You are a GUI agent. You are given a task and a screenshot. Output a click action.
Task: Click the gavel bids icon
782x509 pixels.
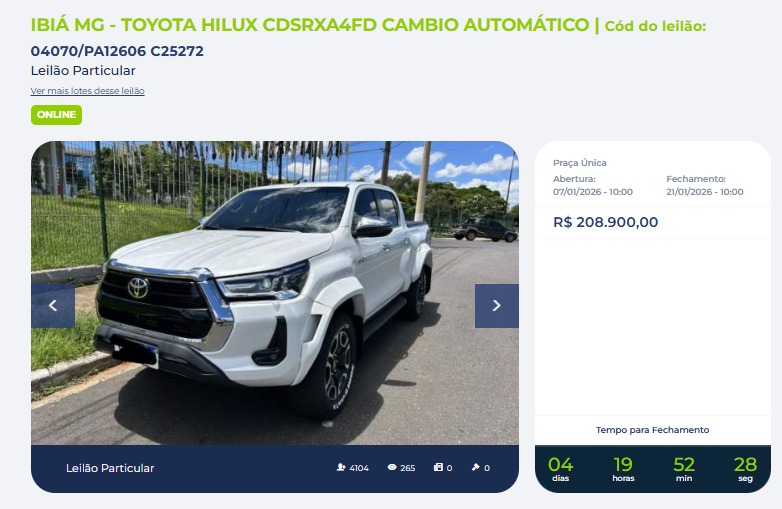[x=475, y=468]
